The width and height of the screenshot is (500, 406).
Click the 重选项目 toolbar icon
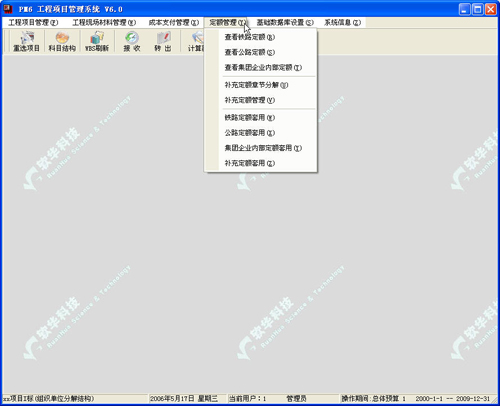26,41
